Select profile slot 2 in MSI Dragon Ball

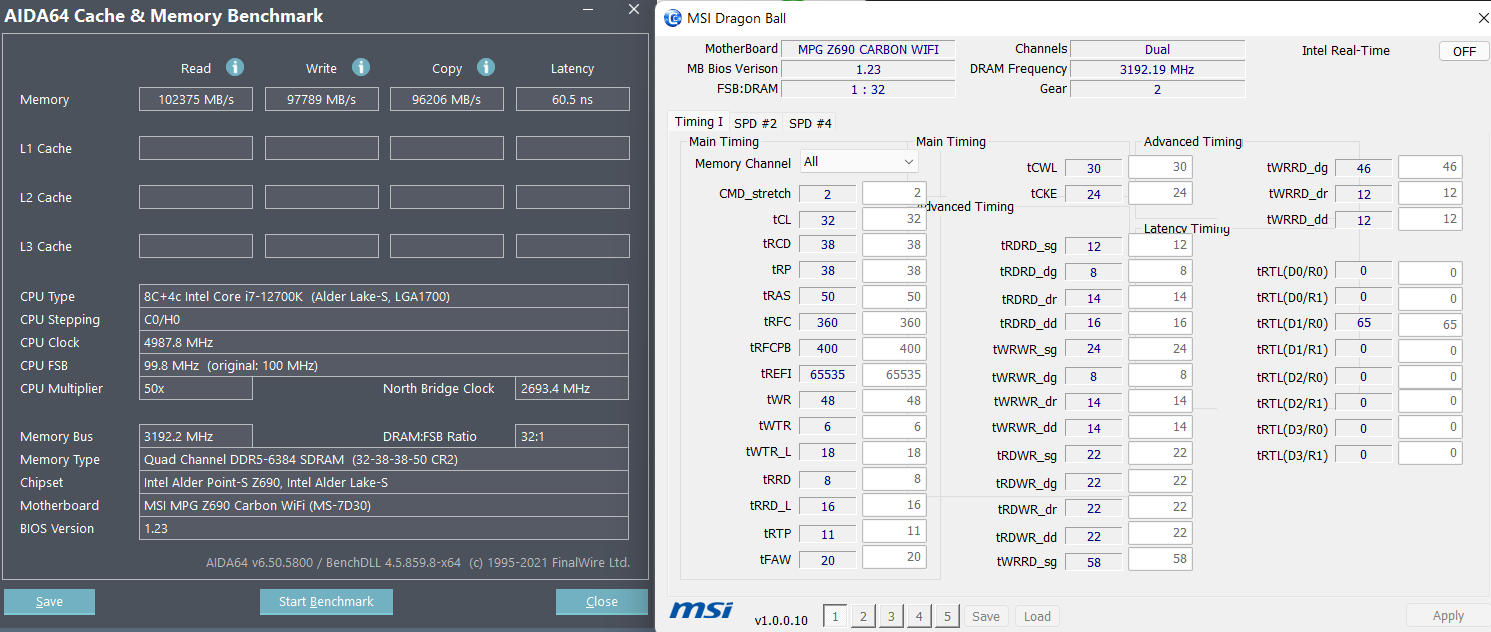863,616
